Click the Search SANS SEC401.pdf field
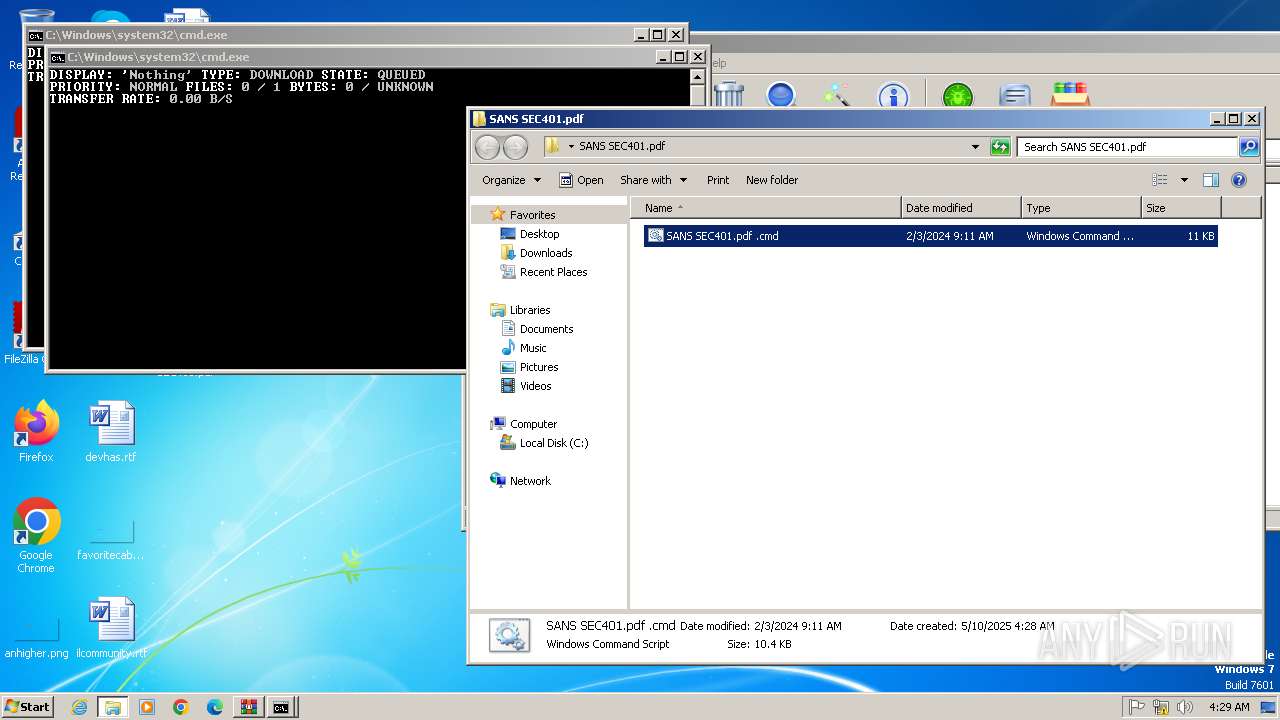The width and height of the screenshot is (1280, 720). pos(1128,147)
